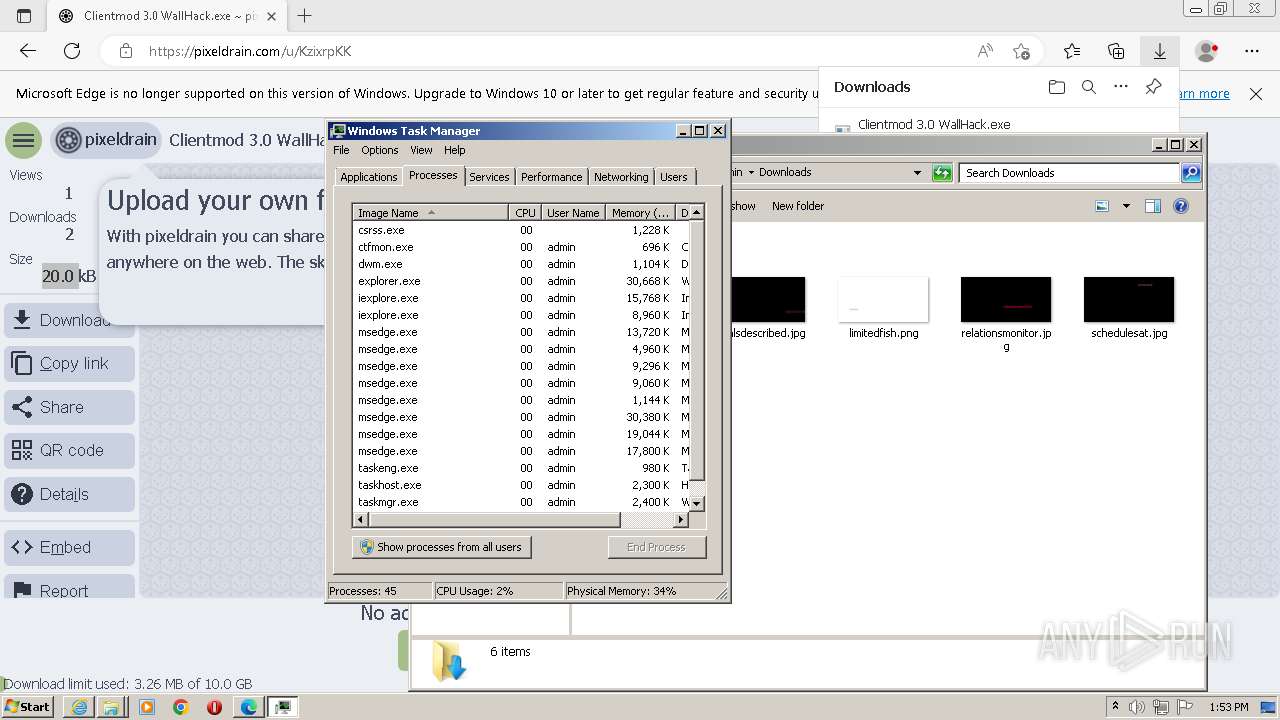Refresh the pixeldrain page
This screenshot has height=720, width=1280.
coord(72,51)
